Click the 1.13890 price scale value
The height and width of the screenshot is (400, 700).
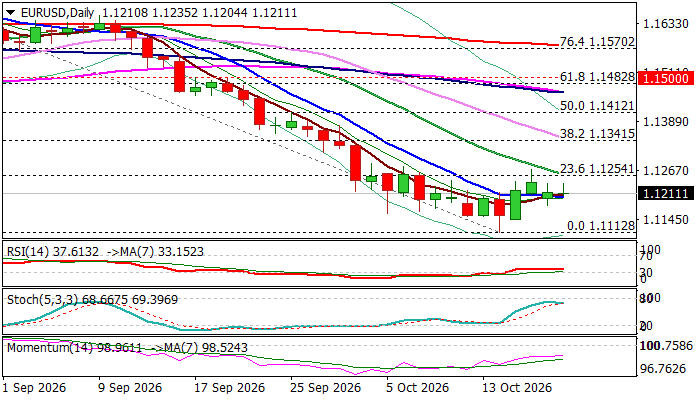[666, 121]
